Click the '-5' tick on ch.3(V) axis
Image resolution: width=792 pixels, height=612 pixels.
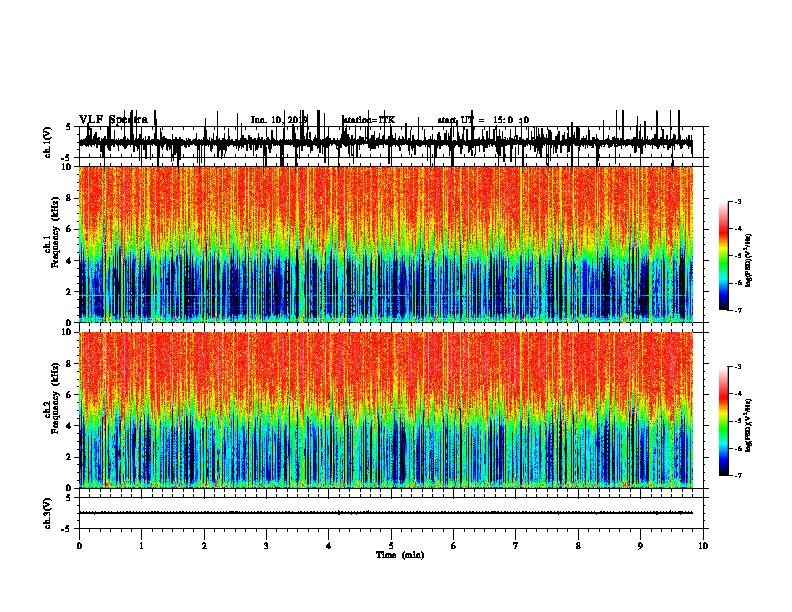point(67,529)
